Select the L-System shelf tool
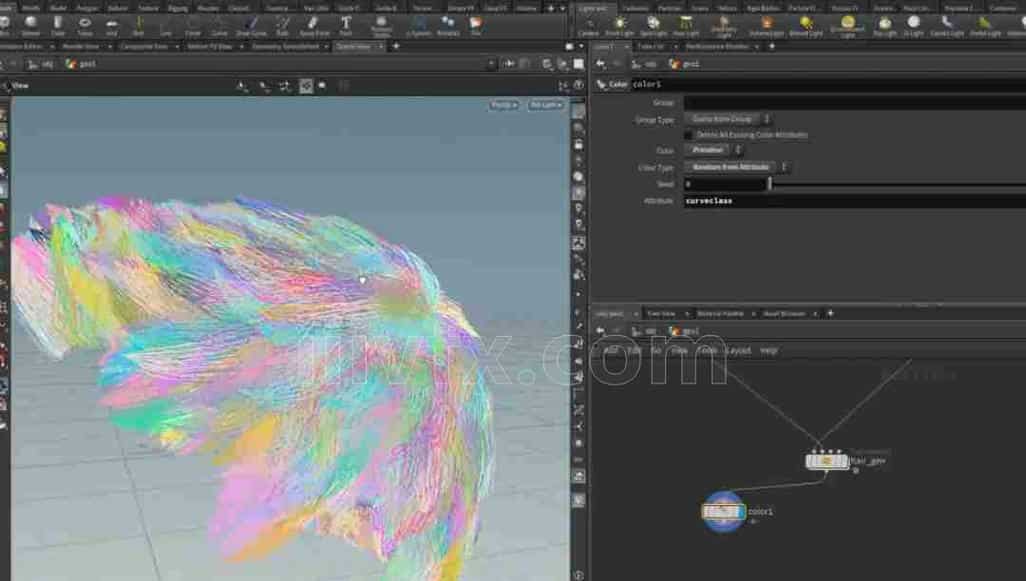The width and height of the screenshot is (1026, 581). pyautogui.click(x=419, y=25)
